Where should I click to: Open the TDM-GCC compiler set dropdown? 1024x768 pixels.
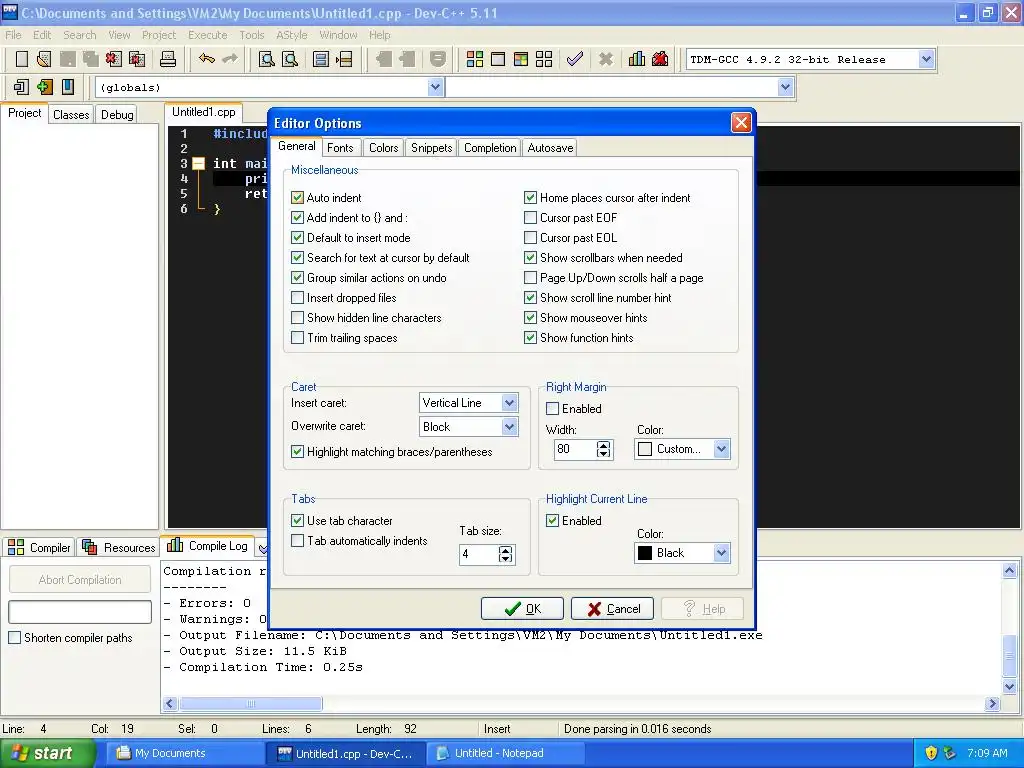coord(926,59)
